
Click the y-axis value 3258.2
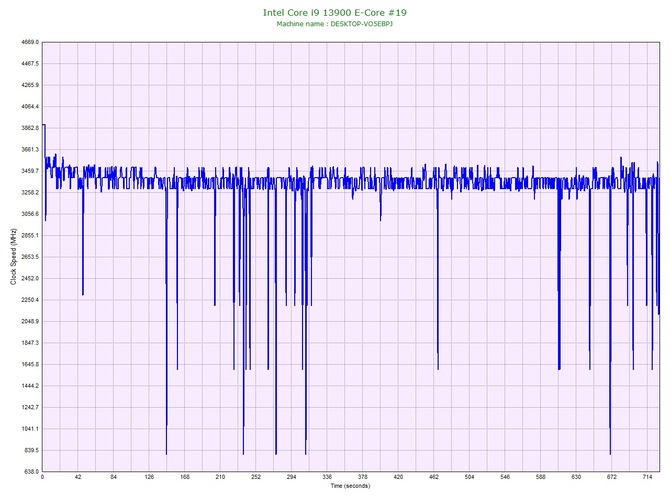30,192
